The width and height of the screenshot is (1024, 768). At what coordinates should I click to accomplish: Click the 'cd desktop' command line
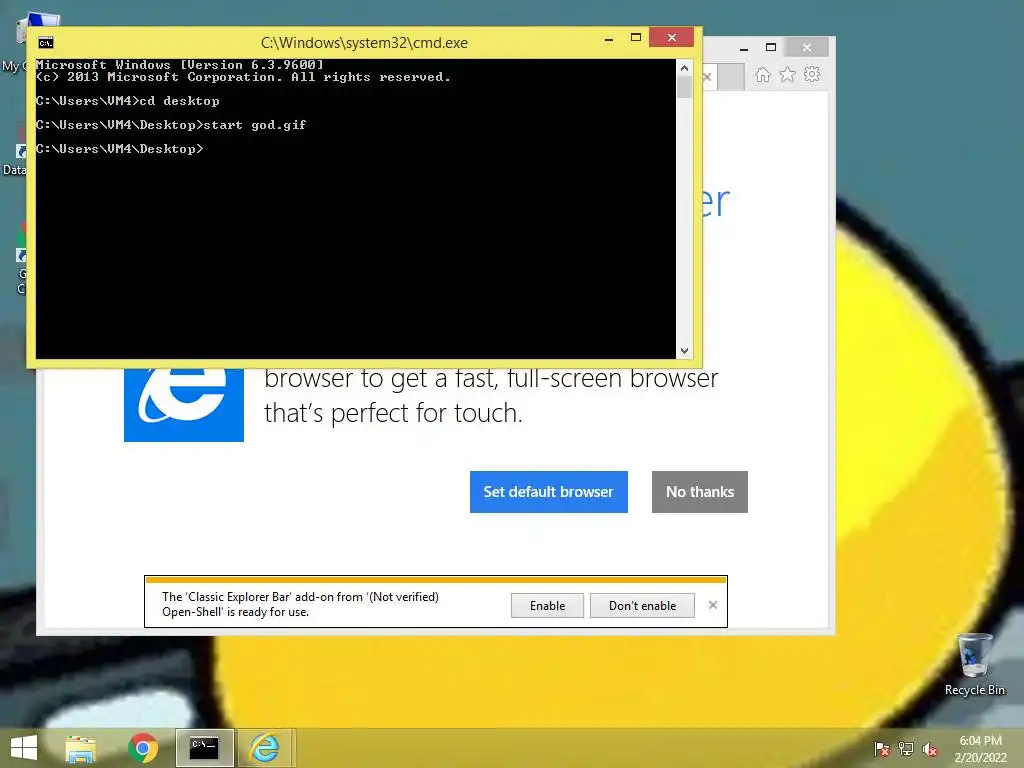[179, 101]
